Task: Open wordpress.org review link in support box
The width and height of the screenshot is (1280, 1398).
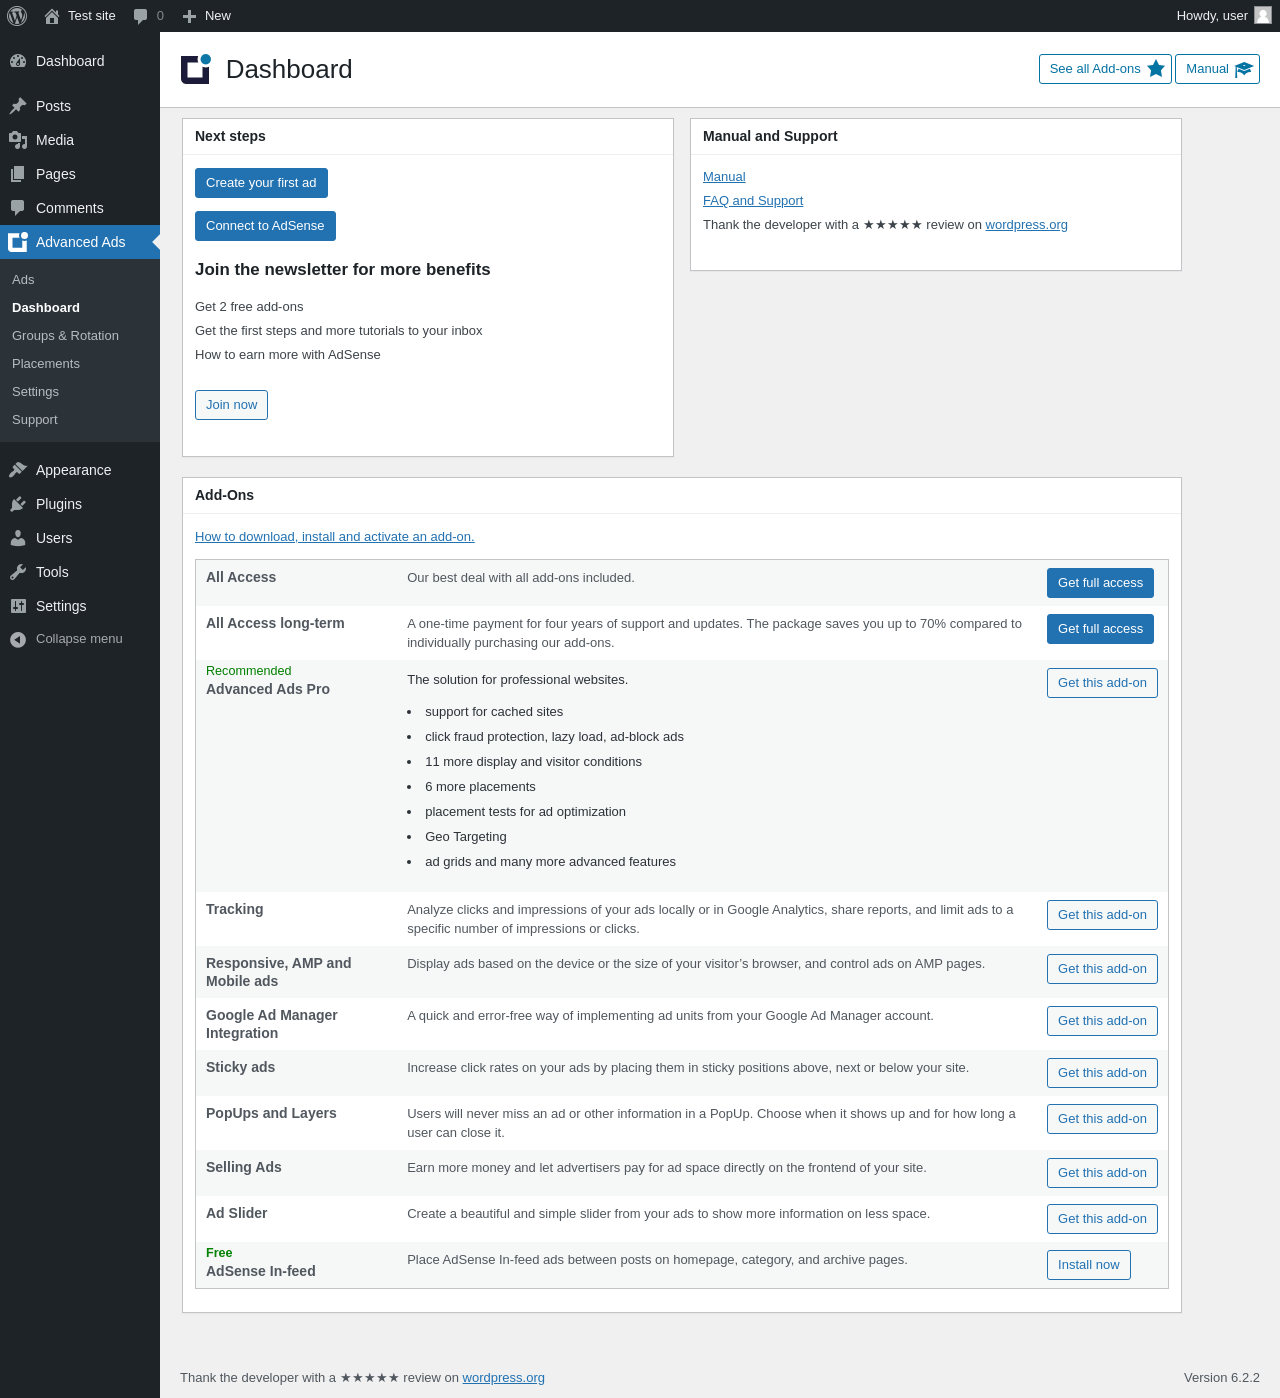Action: coord(1026,225)
